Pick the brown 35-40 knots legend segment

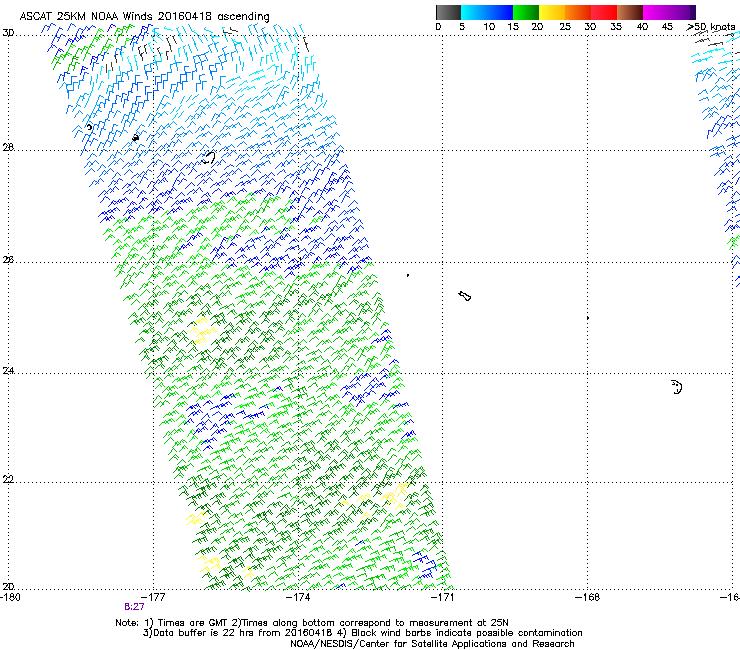[x=630, y=12]
